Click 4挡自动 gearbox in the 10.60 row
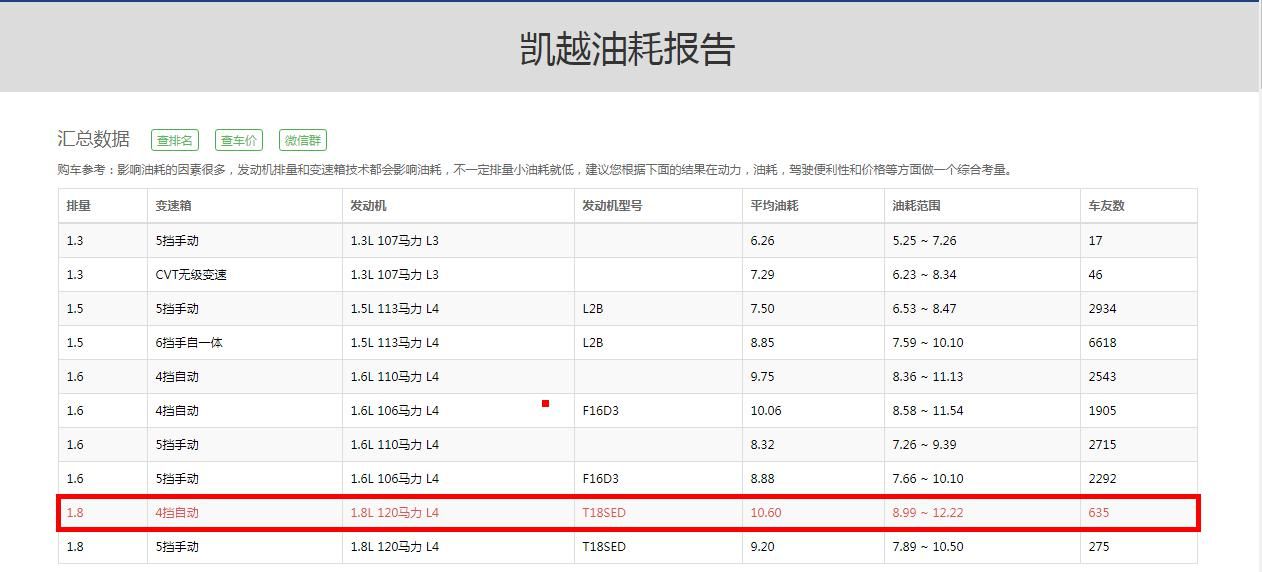 177,512
